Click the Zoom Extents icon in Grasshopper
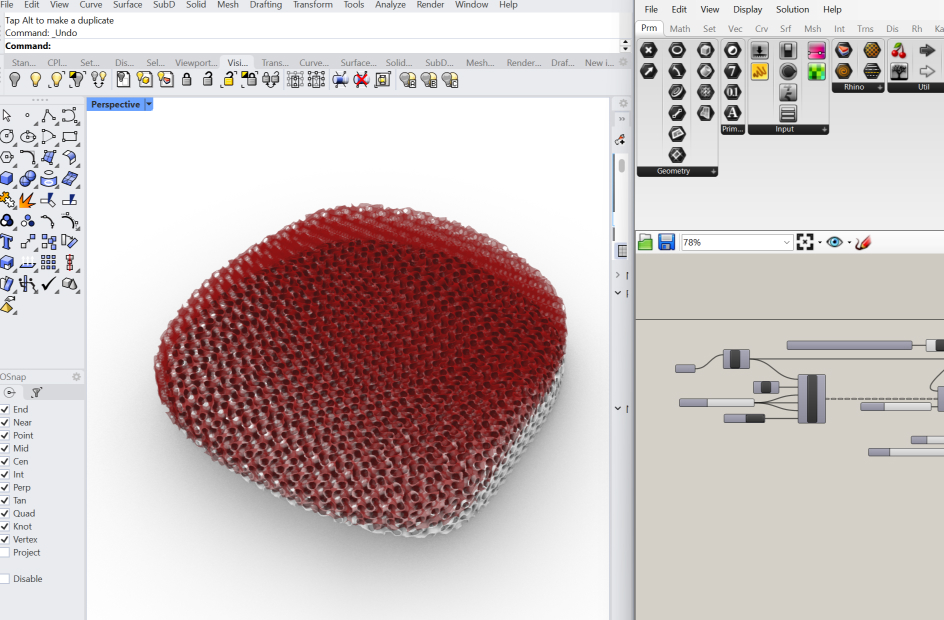Screen dimensions: 944x620 [805, 242]
